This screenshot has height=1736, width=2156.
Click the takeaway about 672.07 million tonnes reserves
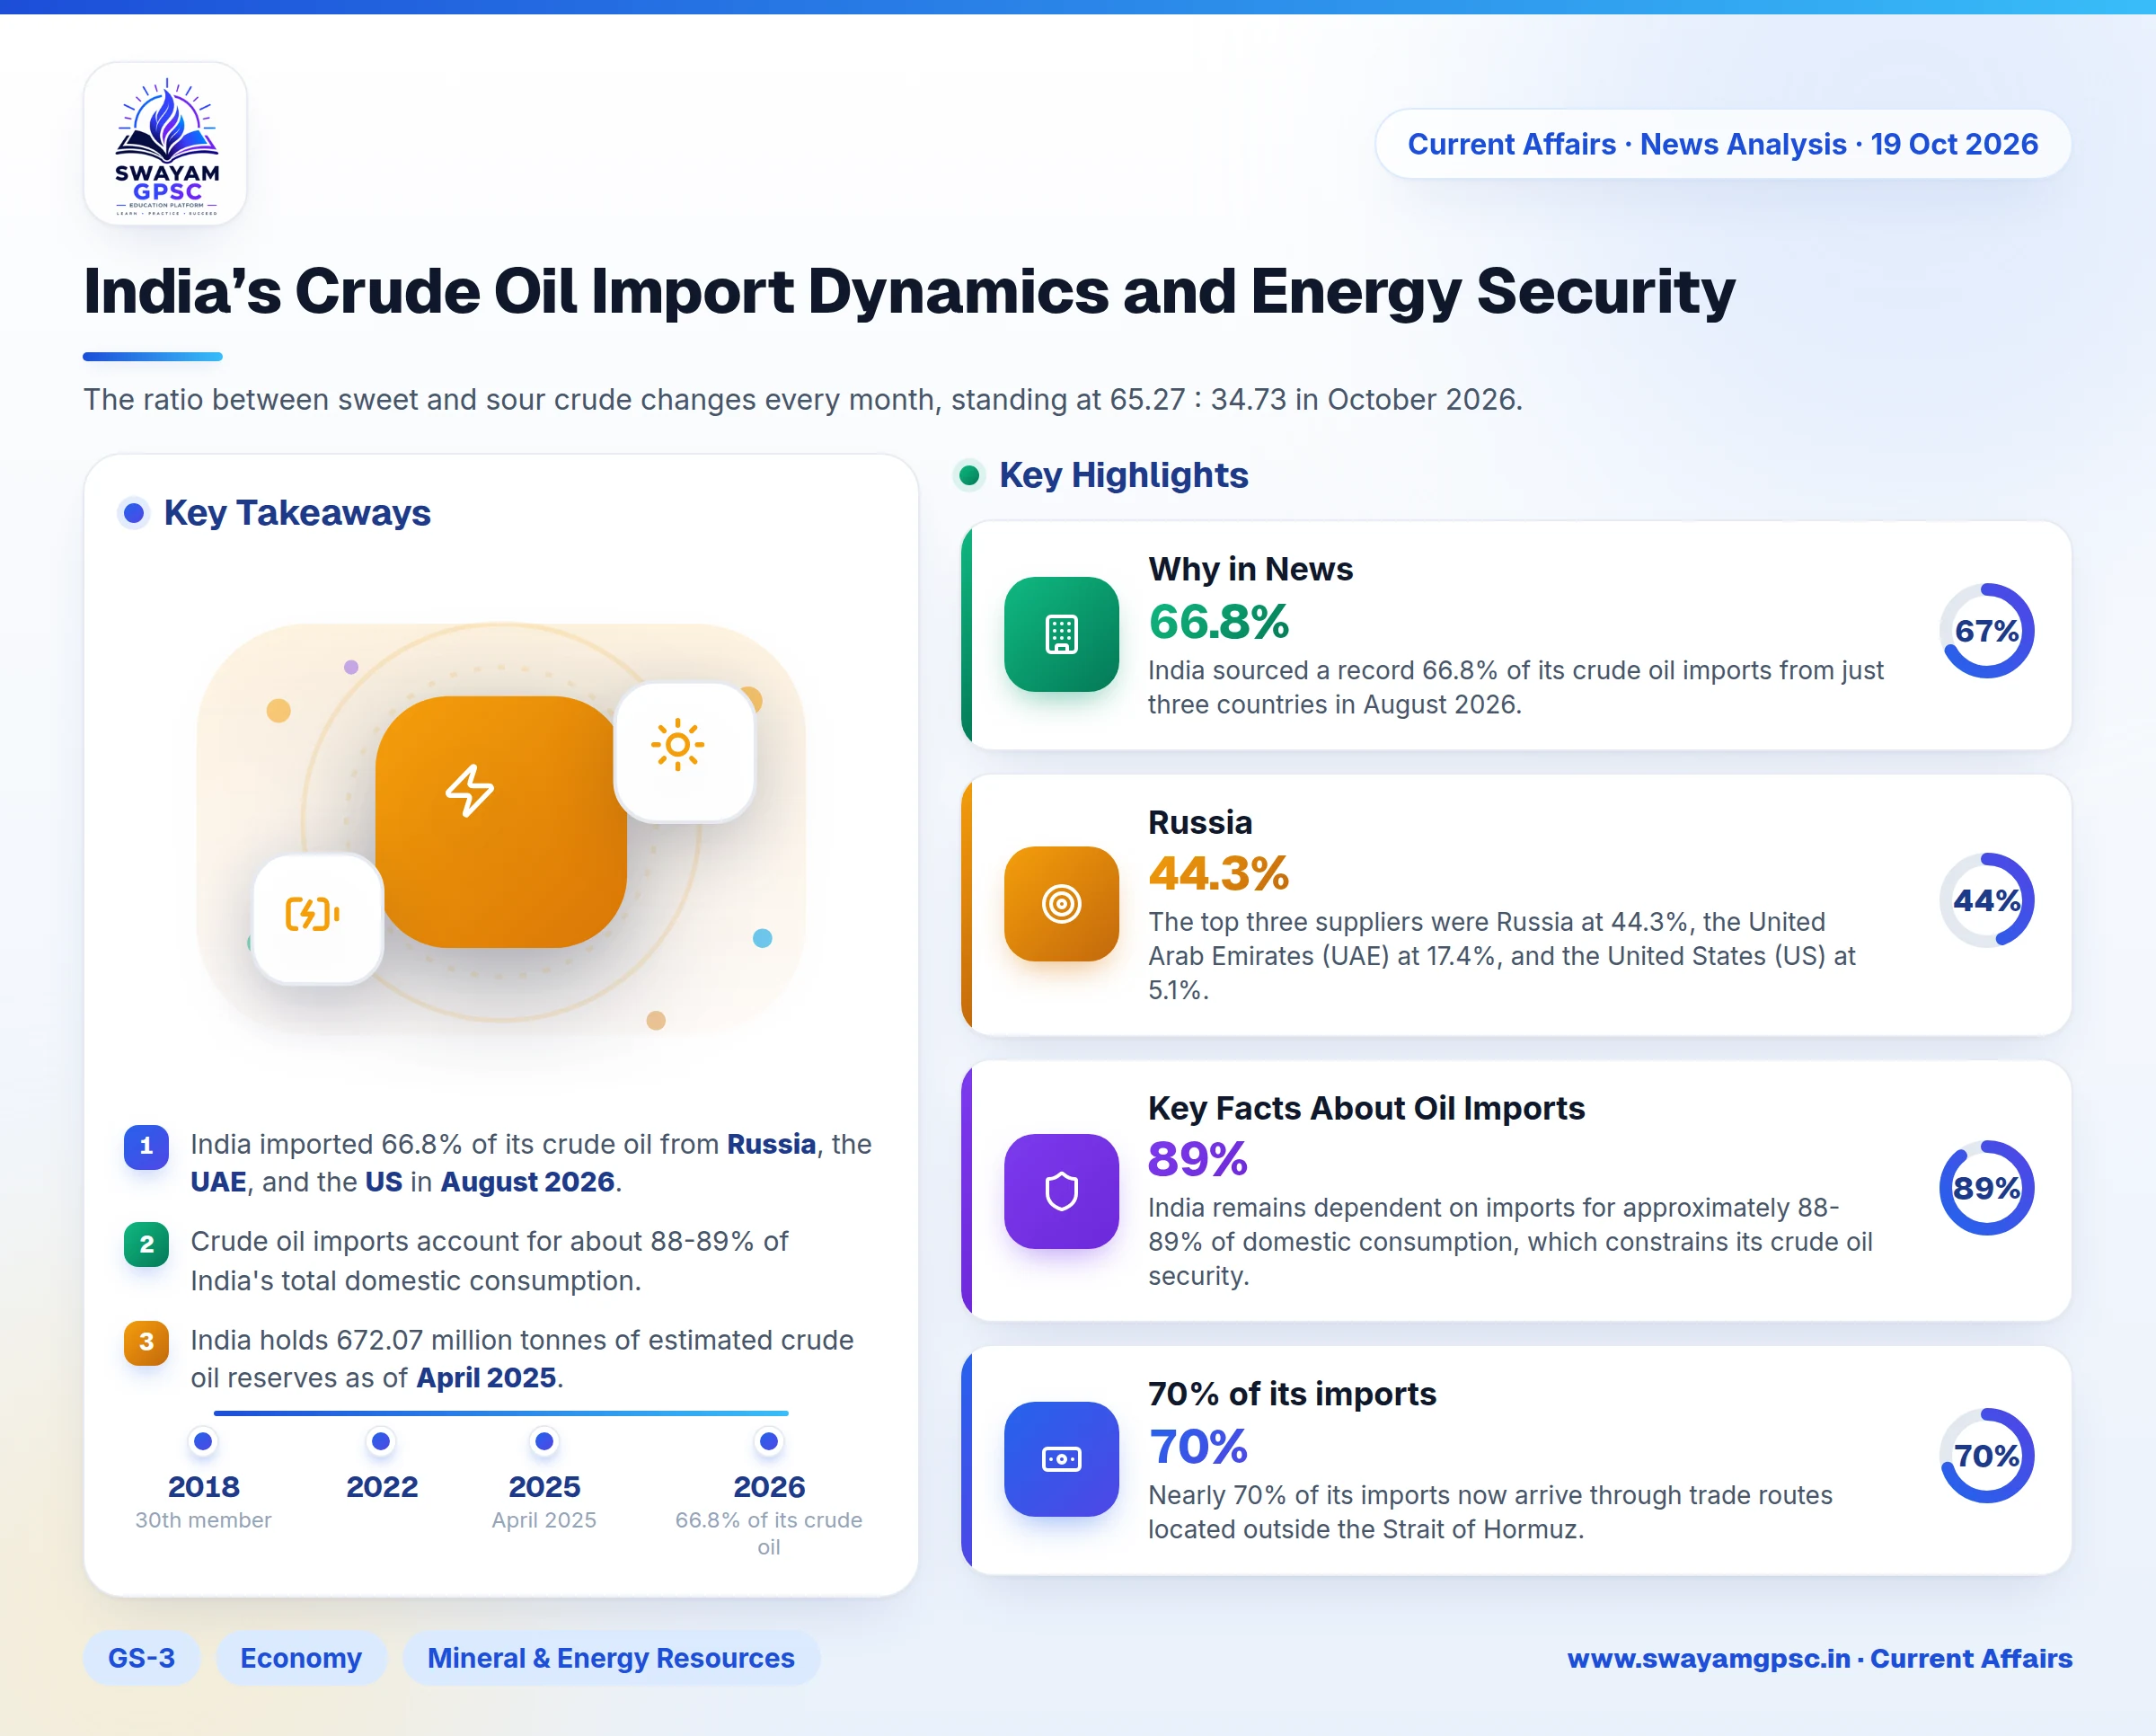pyautogui.click(x=522, y=1359)
